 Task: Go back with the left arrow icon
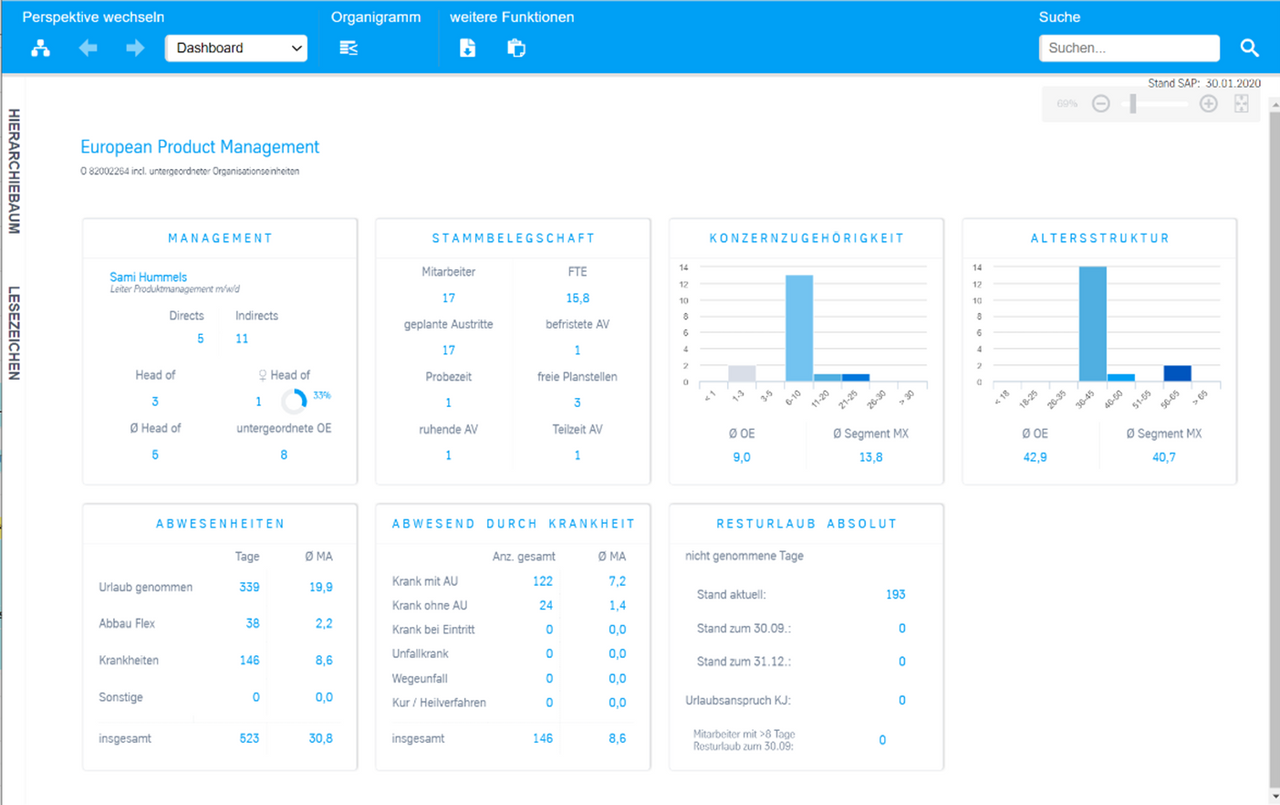[x=88, y=48]
